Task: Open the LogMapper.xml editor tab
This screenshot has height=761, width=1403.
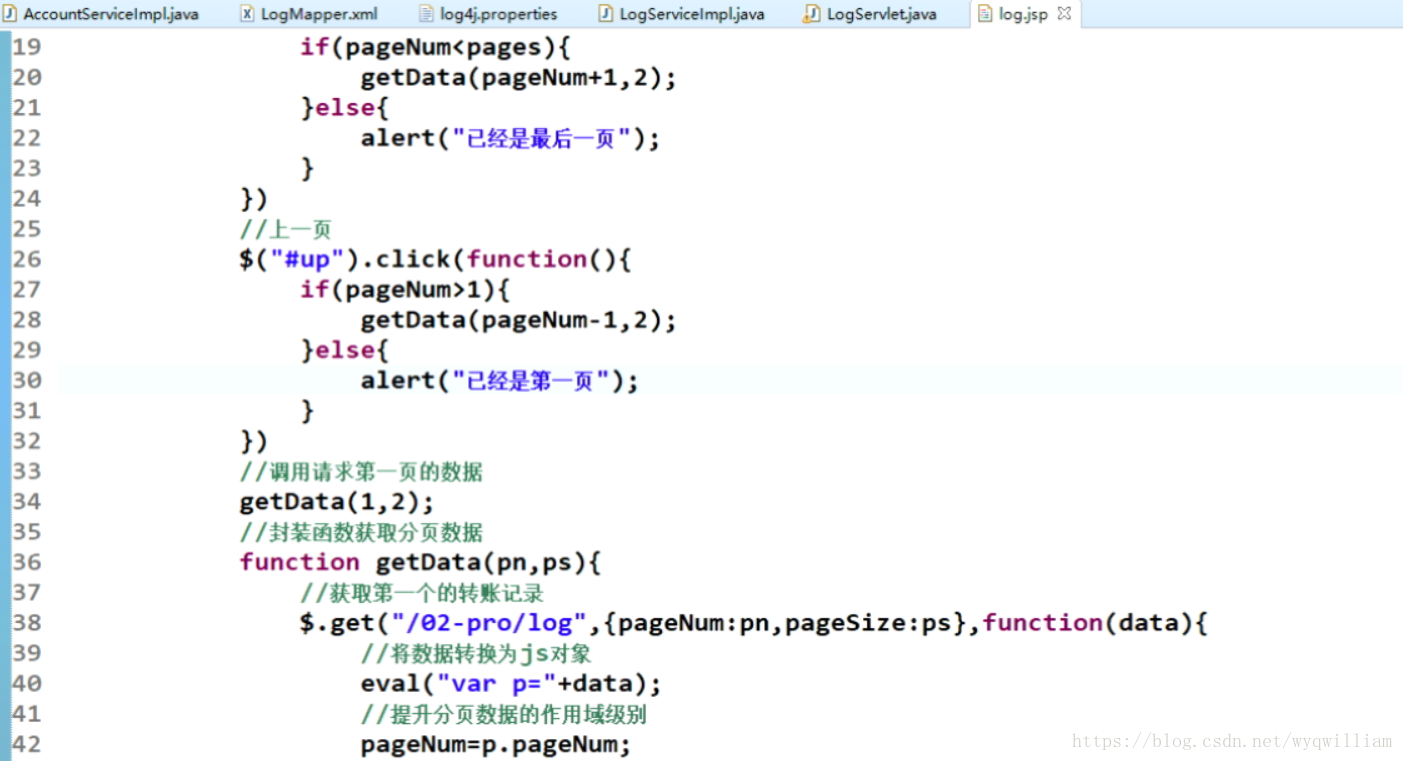Action: tap(310, 14)
